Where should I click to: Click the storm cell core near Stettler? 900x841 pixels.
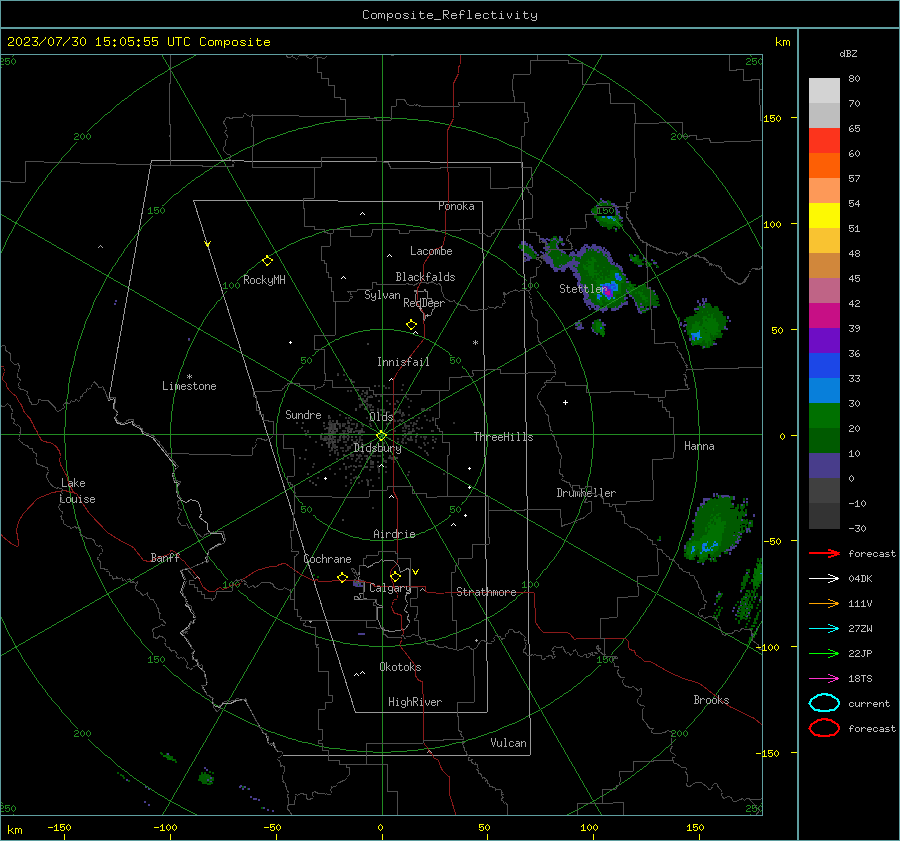pyautogui.click(x=608, y=292)
